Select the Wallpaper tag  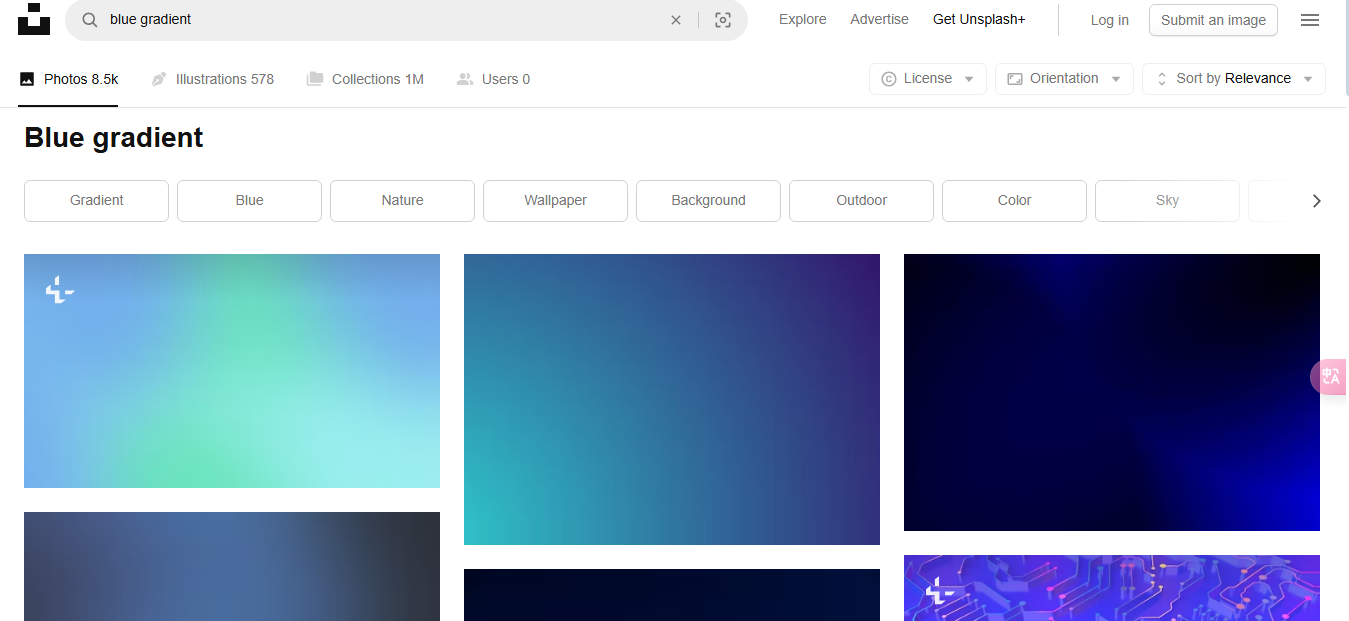[x=555, y=200]
